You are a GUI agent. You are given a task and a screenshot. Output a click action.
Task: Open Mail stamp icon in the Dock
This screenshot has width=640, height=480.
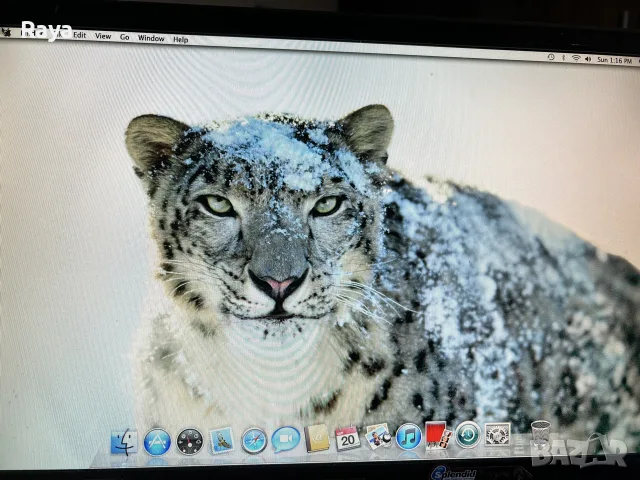(x=222, y=440)
